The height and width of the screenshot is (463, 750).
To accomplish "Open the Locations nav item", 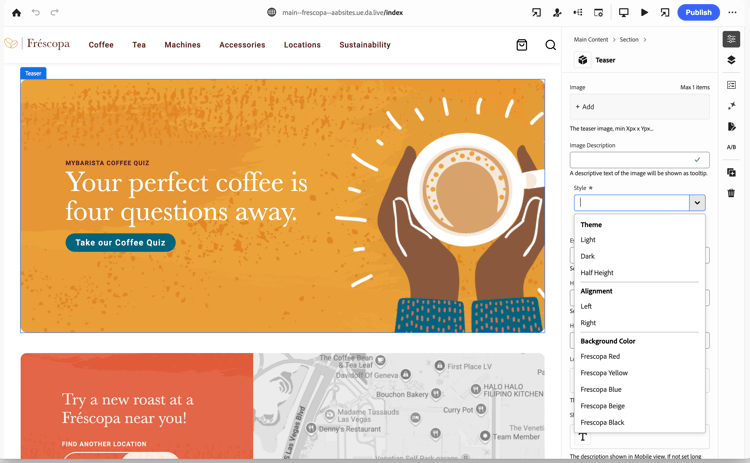I will coord(302,45).
